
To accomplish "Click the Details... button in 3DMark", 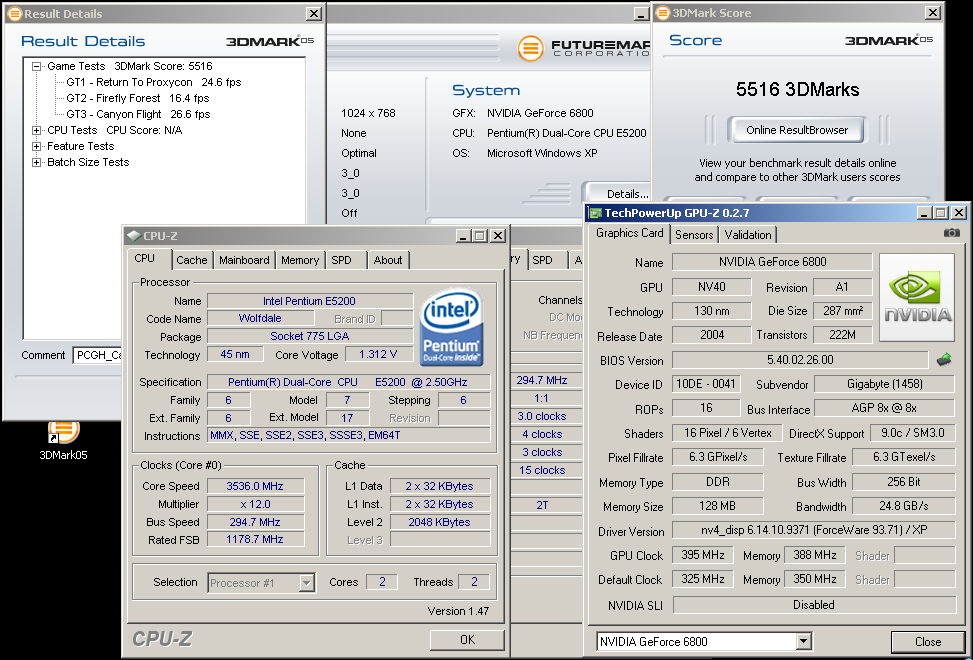I will coord(616,193).
